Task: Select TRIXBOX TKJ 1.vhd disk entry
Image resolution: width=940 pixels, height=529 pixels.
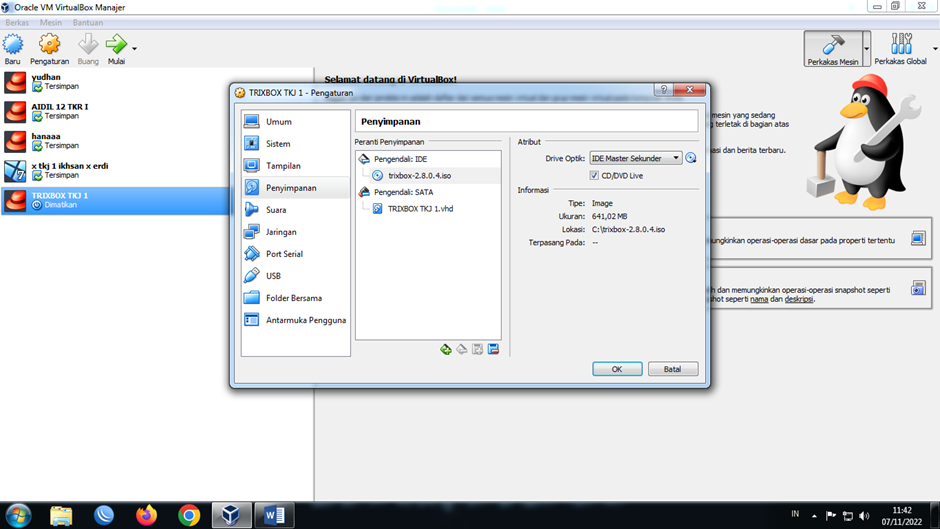Action: (x=428, y=209)
